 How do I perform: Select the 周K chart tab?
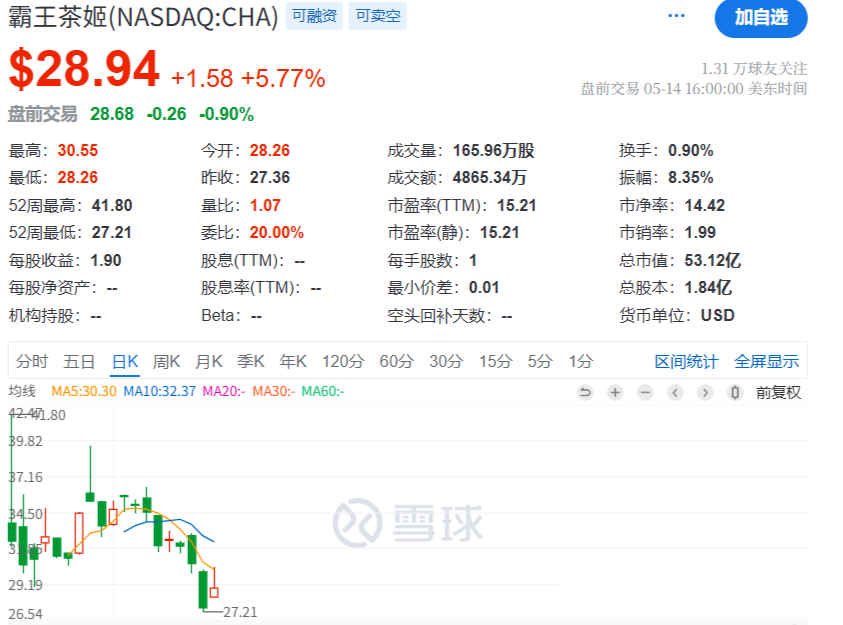pos(167,361)
